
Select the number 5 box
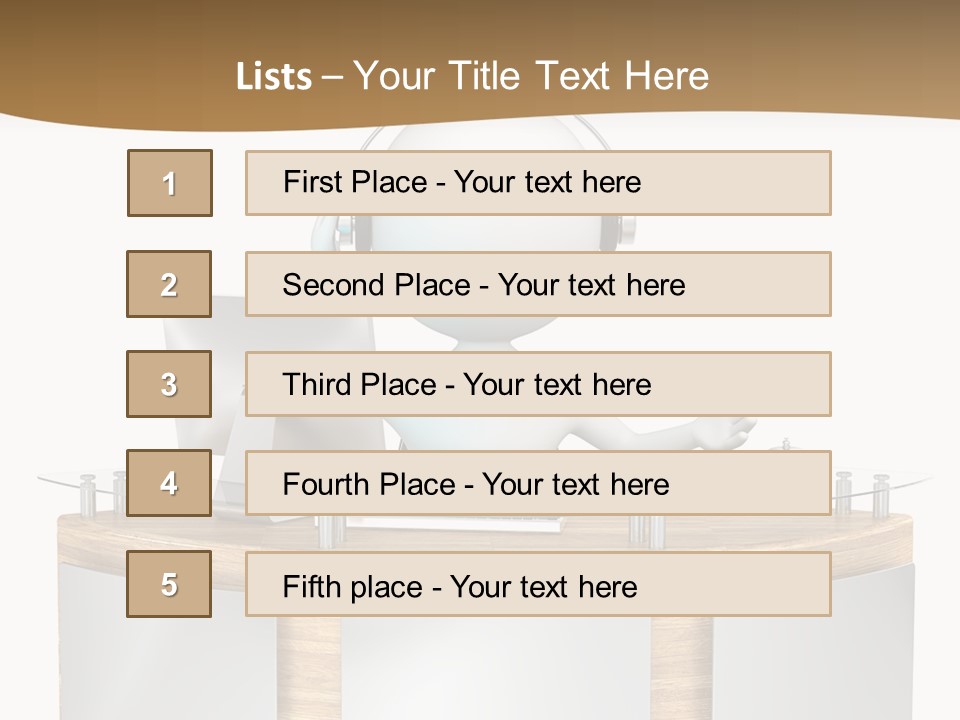coord(169,584)
